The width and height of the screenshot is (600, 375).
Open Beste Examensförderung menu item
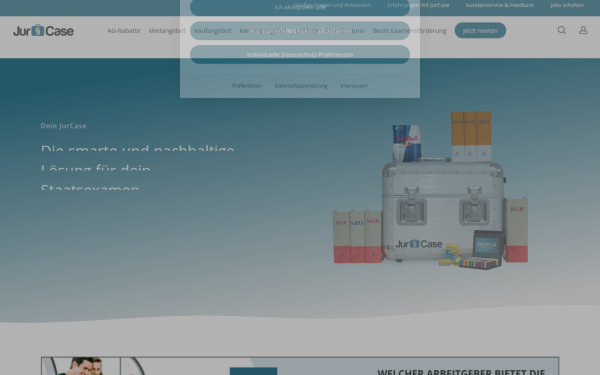click(409, 31)
